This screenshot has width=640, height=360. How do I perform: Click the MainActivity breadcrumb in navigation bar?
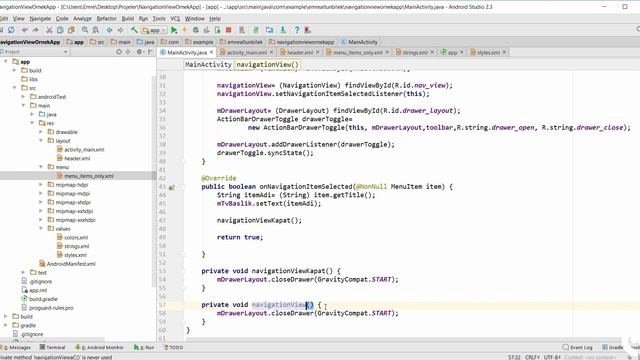point(359,42)
